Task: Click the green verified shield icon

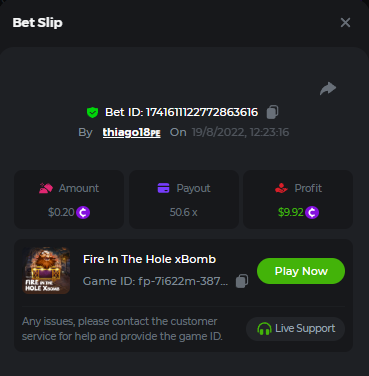Action: coord(92,112)
